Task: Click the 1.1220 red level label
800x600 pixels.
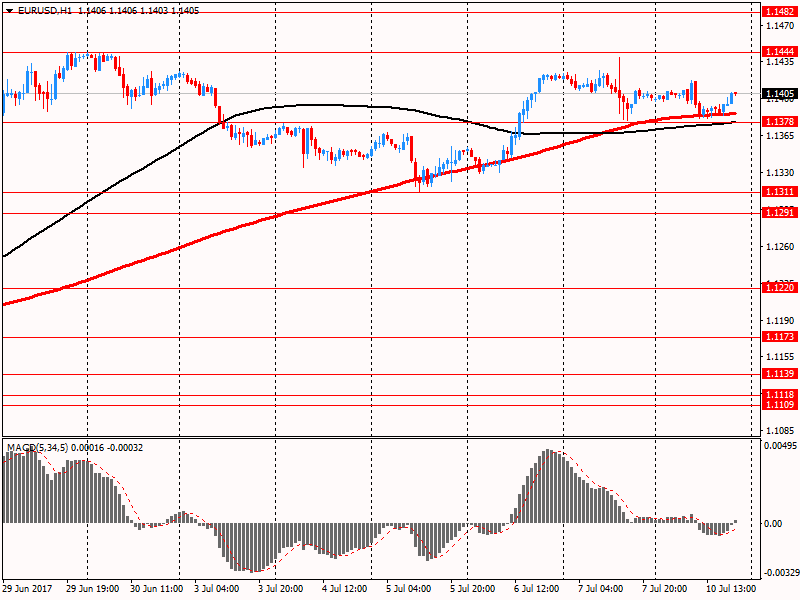Action: coord(780,288)
